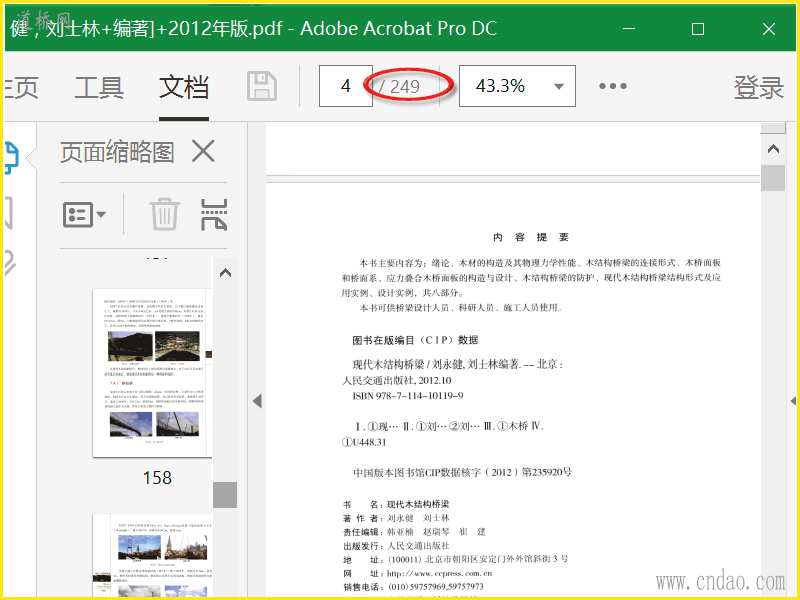Viewport: 800px width, 600px height.
Task: Click the '内容提要' heading in document
Action: [x=531, y=237]
